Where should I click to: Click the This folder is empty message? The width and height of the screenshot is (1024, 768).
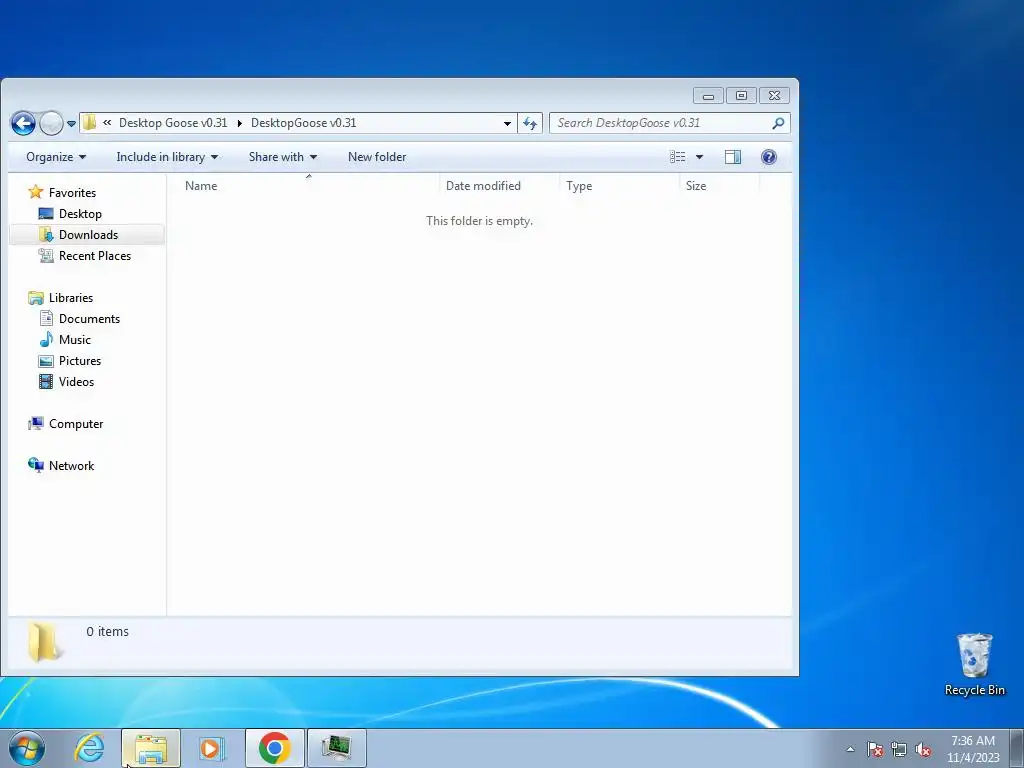coord(479,221)
